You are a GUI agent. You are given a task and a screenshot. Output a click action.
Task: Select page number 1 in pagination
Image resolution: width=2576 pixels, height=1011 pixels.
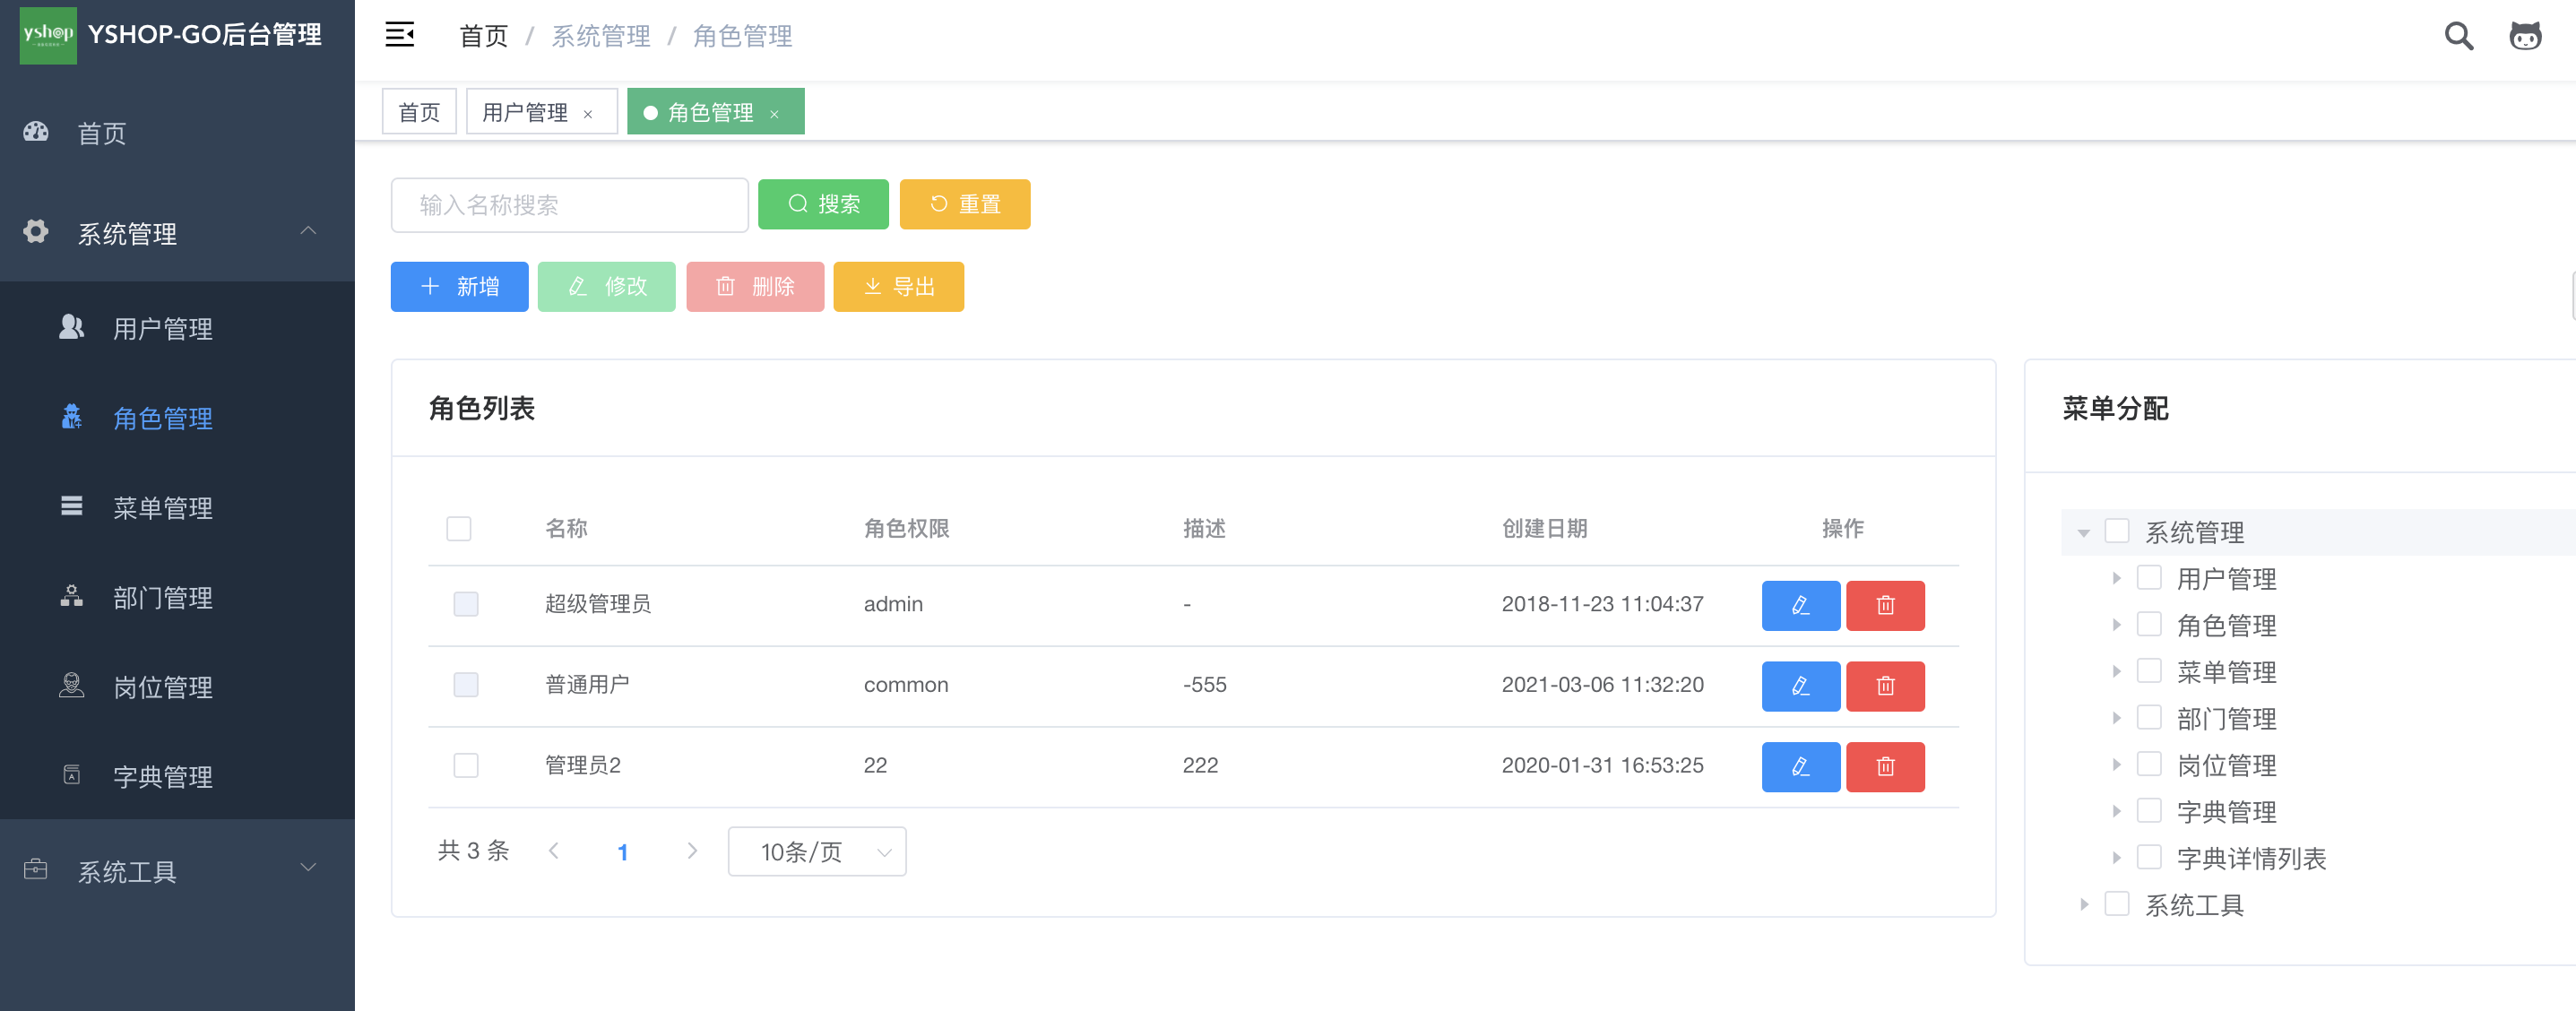622,852
